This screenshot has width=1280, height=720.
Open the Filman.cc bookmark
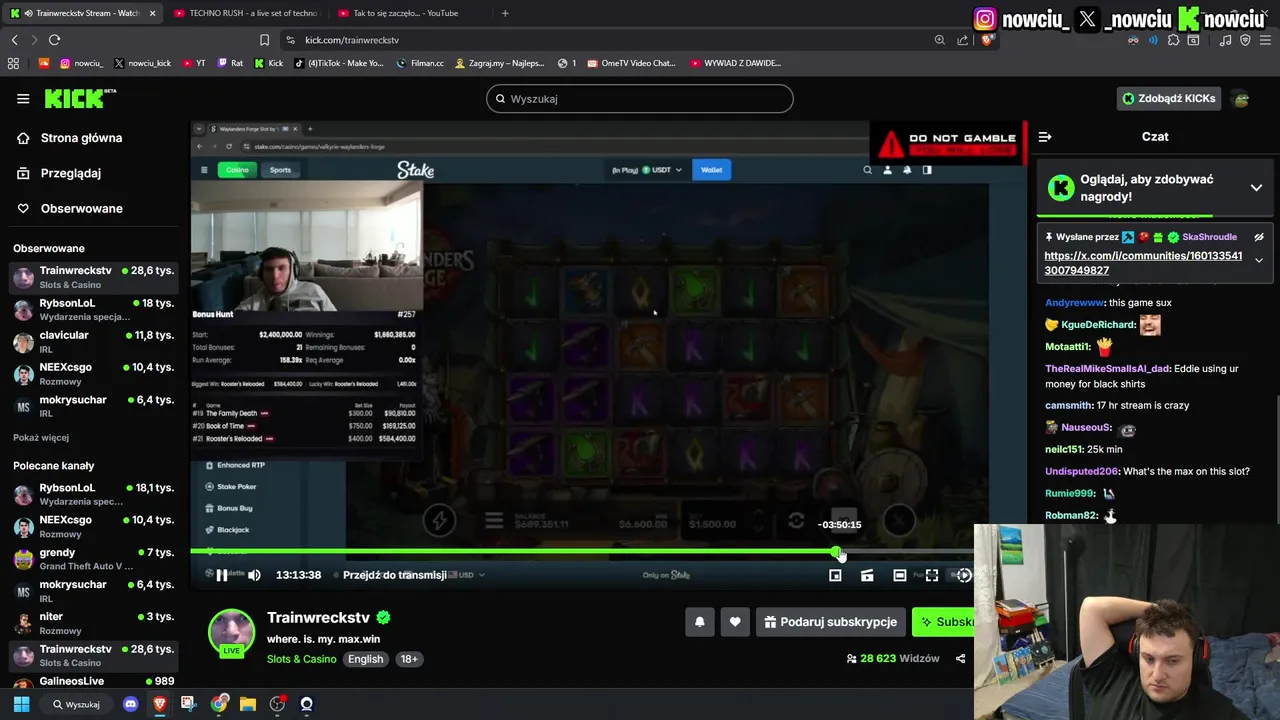(x=420, y=63)
